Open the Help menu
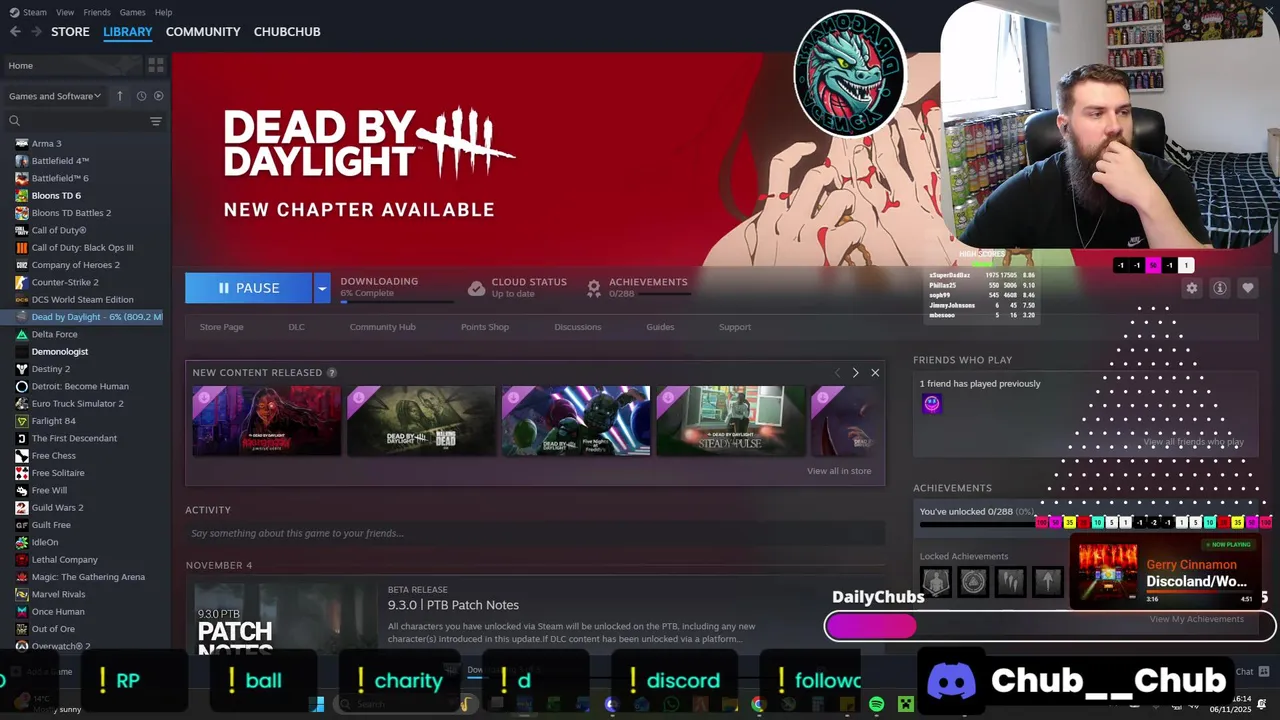 tap(163, 12)
